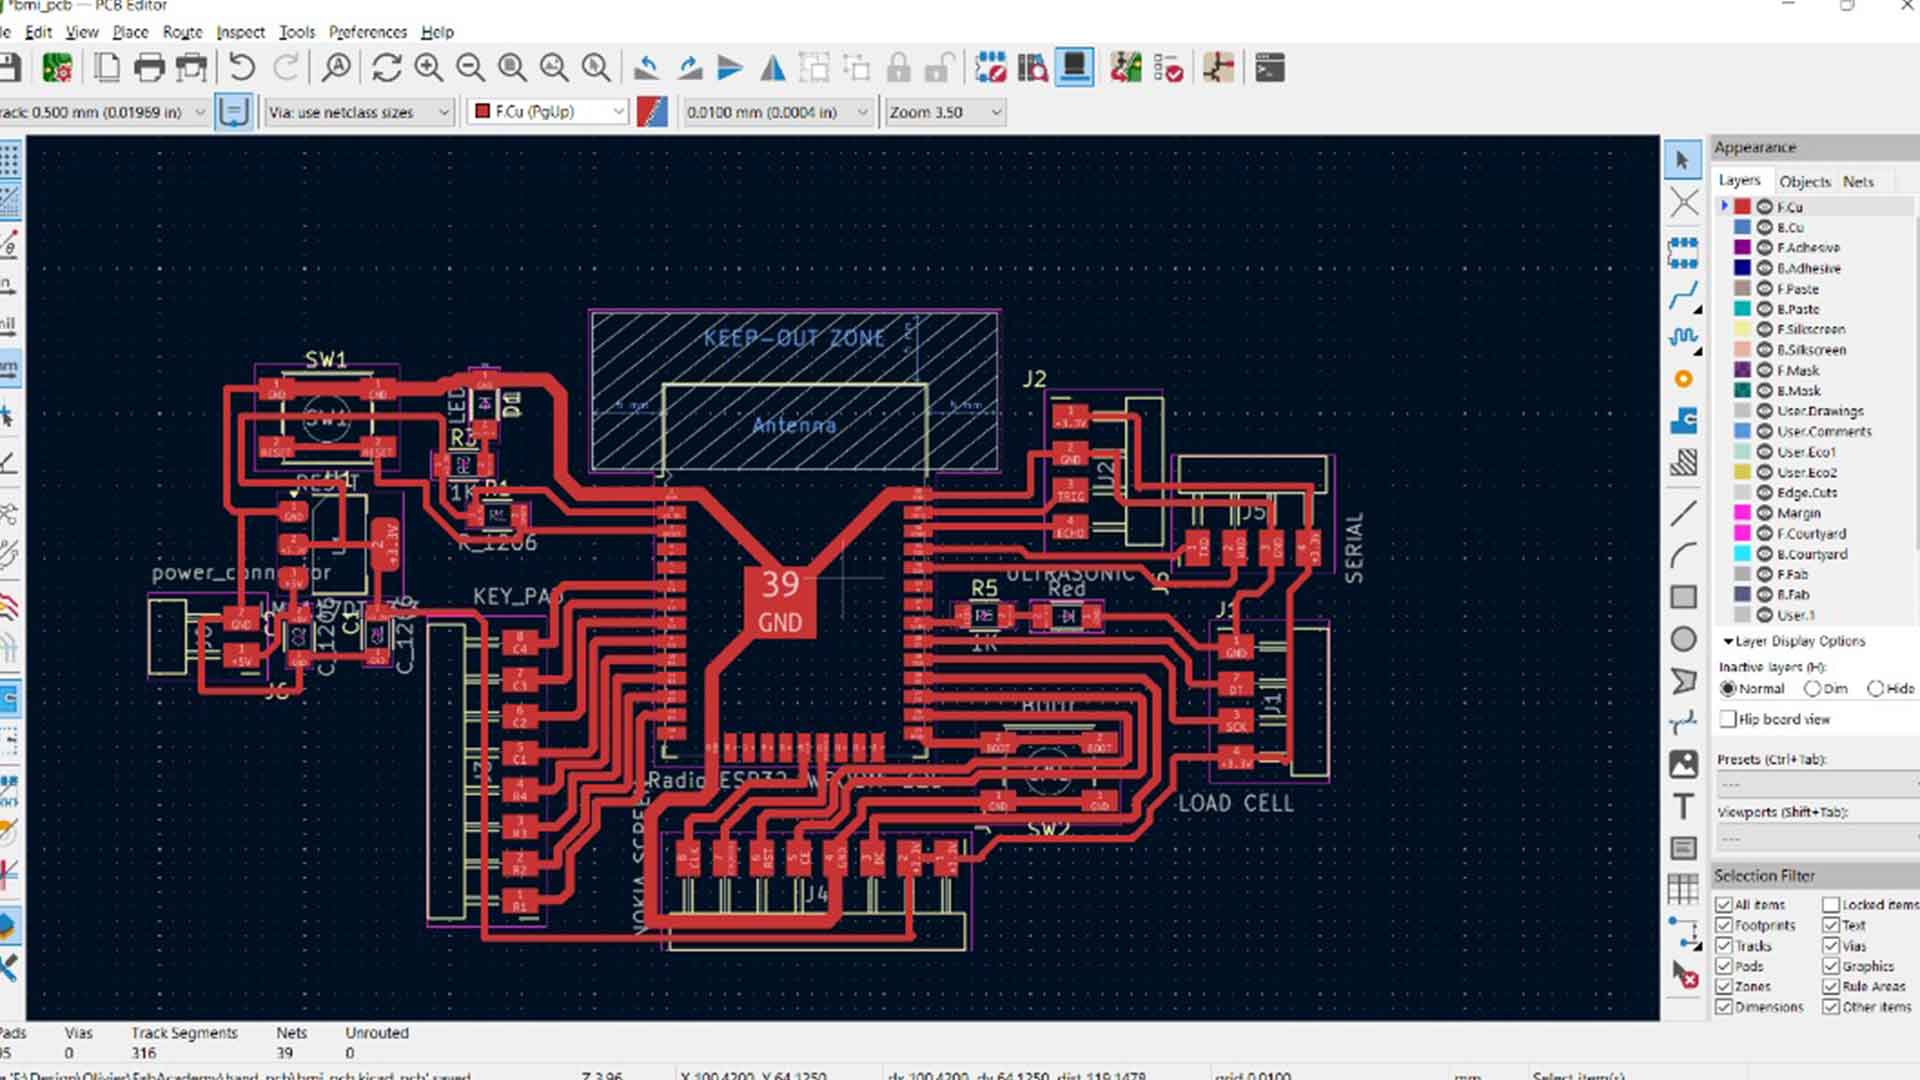This screenshot has height=1080, width=1920.
Task: Choose the Route tracks tool
Action: click(x=1683, y=296)
